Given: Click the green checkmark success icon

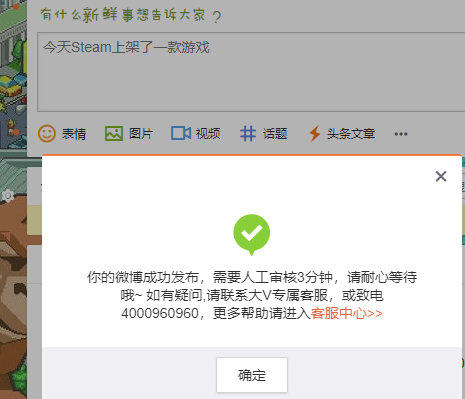Looking at the screenshot, I should pyautogui.click(x=252, y=235).
